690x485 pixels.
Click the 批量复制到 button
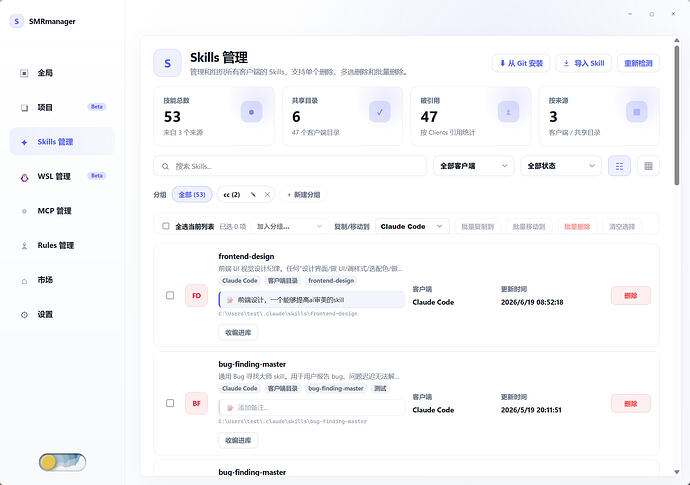pyautogui.click(x=477, y=227)
